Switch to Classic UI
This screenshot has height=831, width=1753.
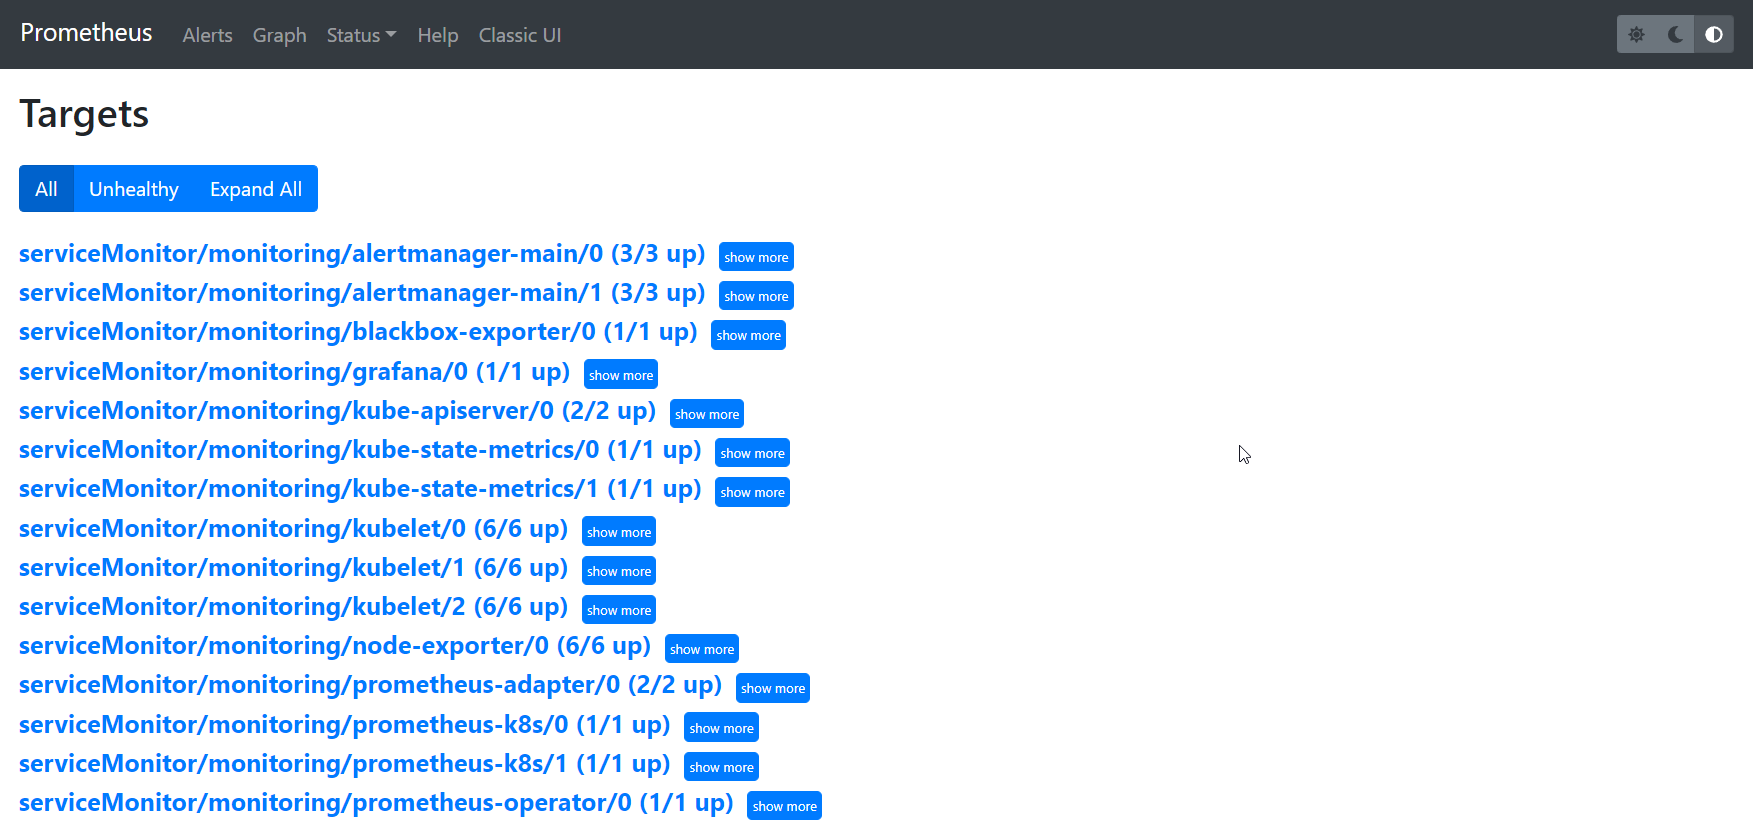[519, 35]
